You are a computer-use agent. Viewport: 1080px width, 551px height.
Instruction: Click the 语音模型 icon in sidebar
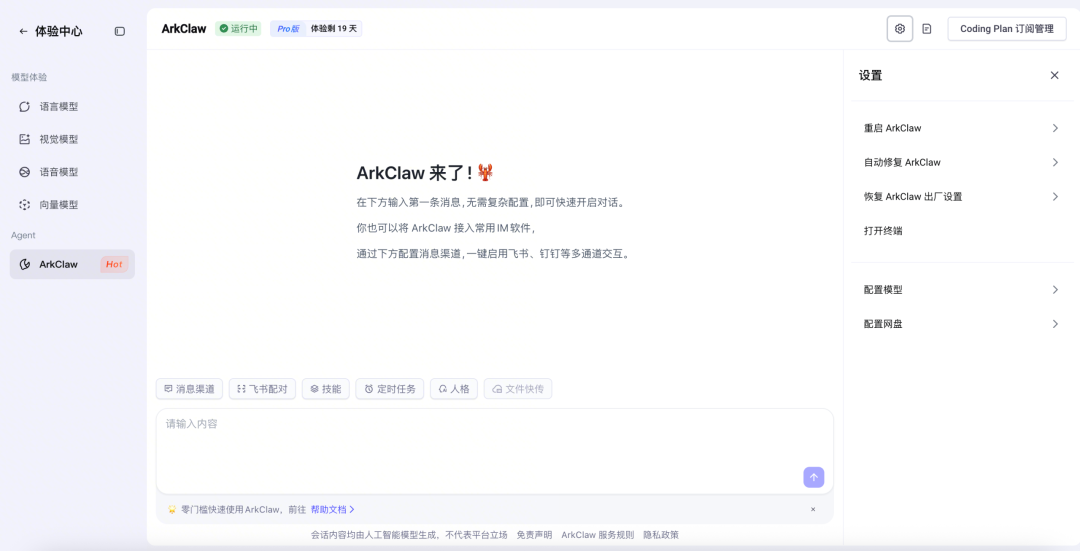tap(25, 171)
